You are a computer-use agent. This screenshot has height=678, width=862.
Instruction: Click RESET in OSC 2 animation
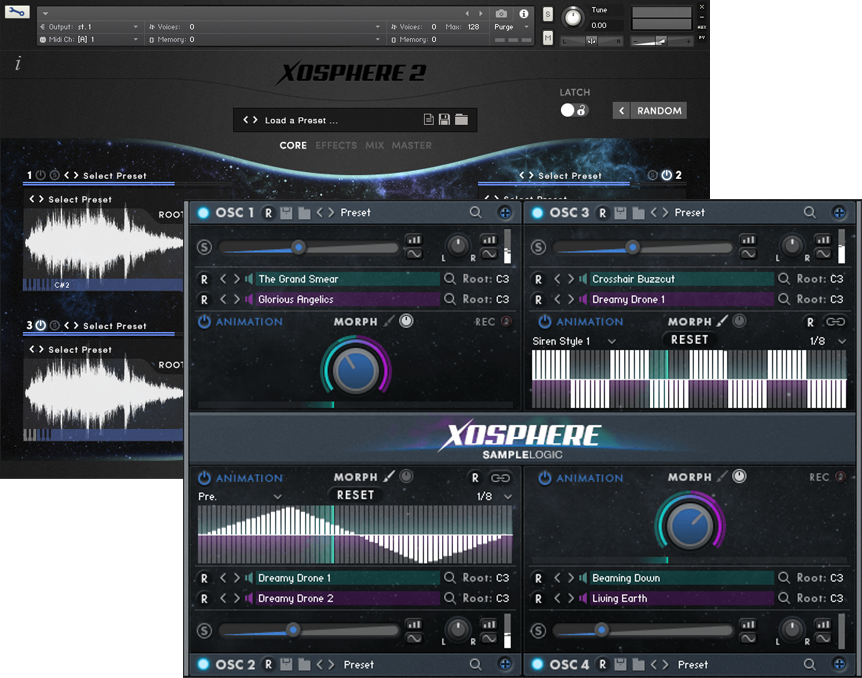tap(355, 495)
